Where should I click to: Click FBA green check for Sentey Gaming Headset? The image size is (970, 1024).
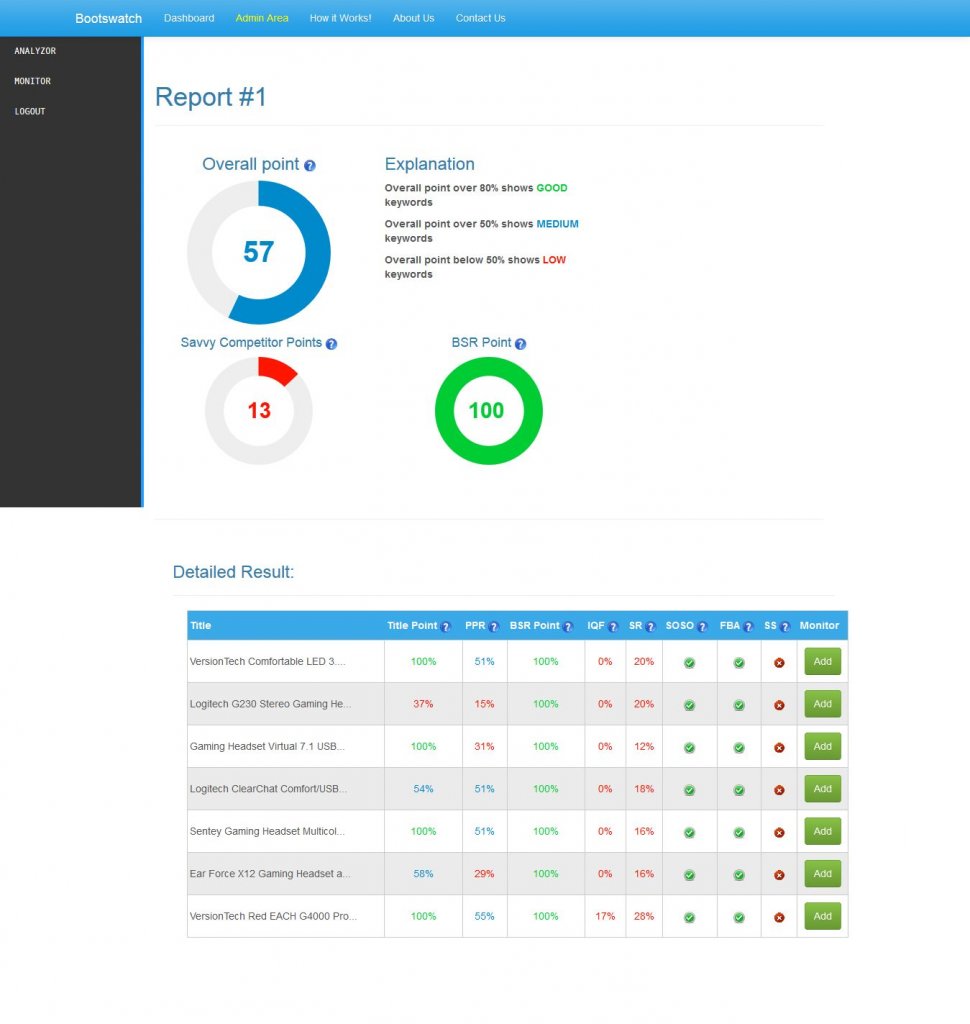pyautogui.click(x=739, y=832)
